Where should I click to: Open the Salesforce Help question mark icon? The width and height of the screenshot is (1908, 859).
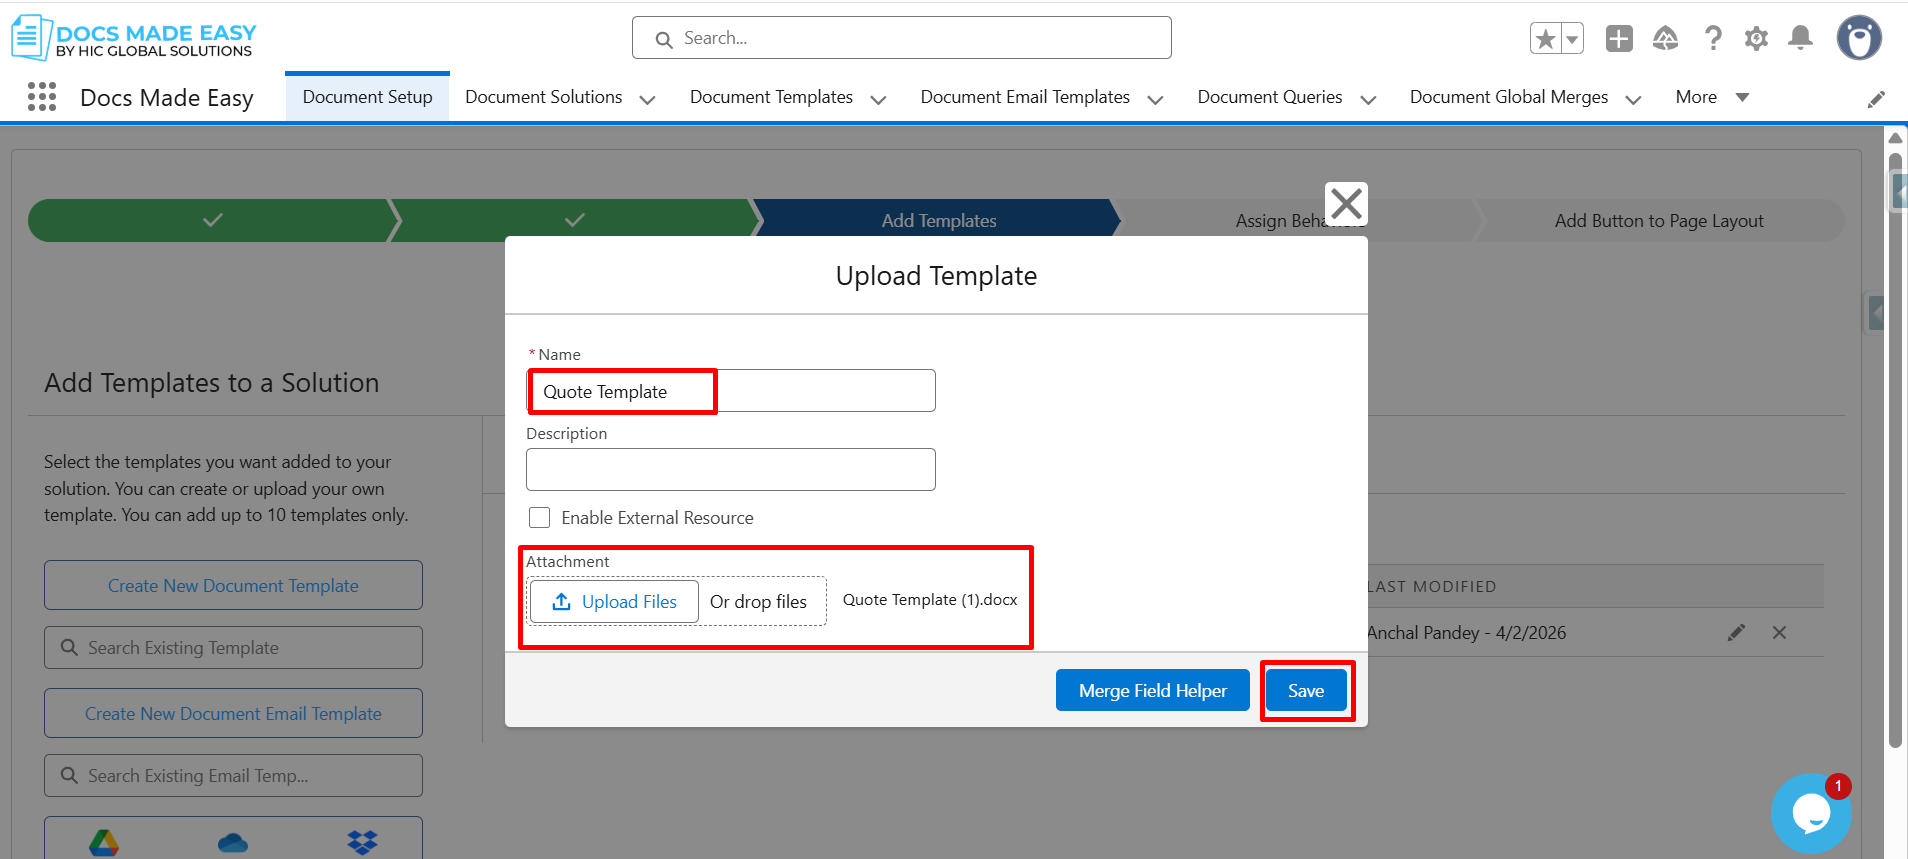tap(1713, 39)
